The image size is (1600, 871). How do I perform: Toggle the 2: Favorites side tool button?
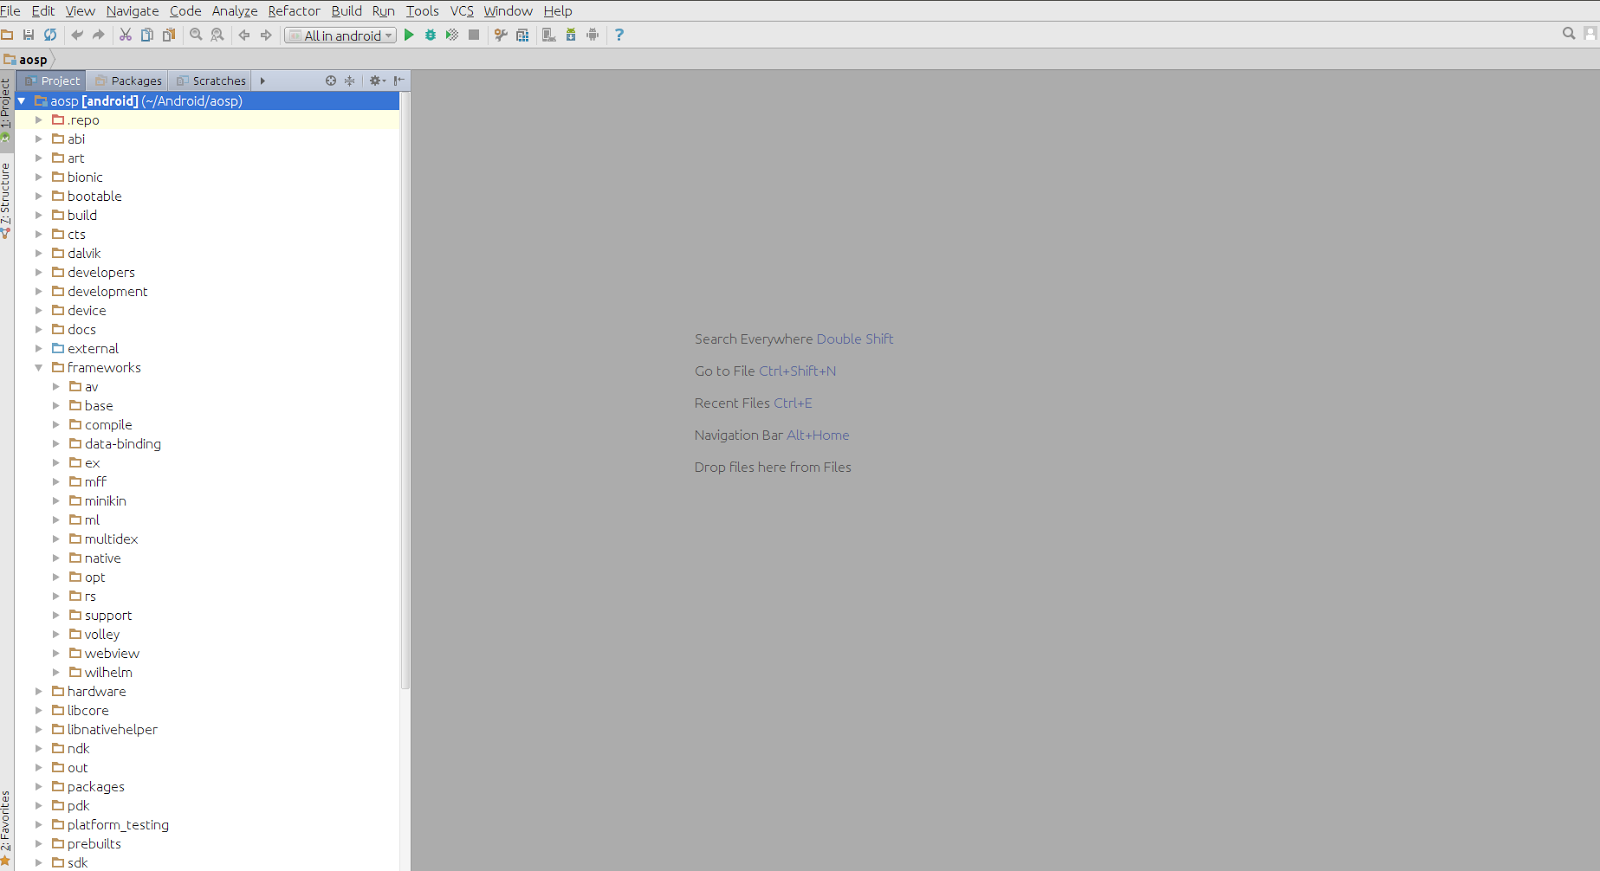click(x=6, y=828)
